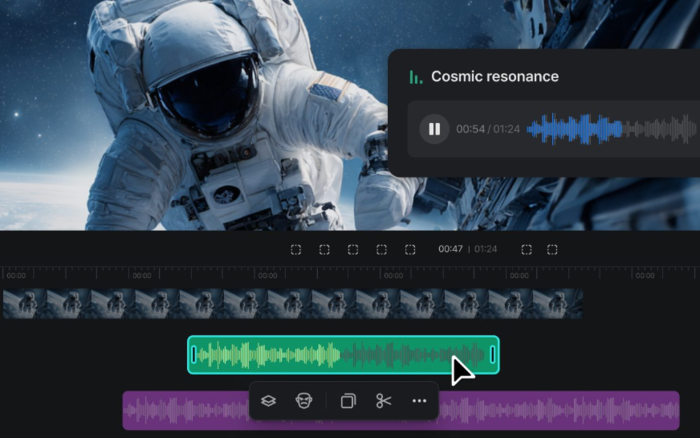
Task: Click the first dashed-square icon in the timeline toolbar
Action: 296,250
